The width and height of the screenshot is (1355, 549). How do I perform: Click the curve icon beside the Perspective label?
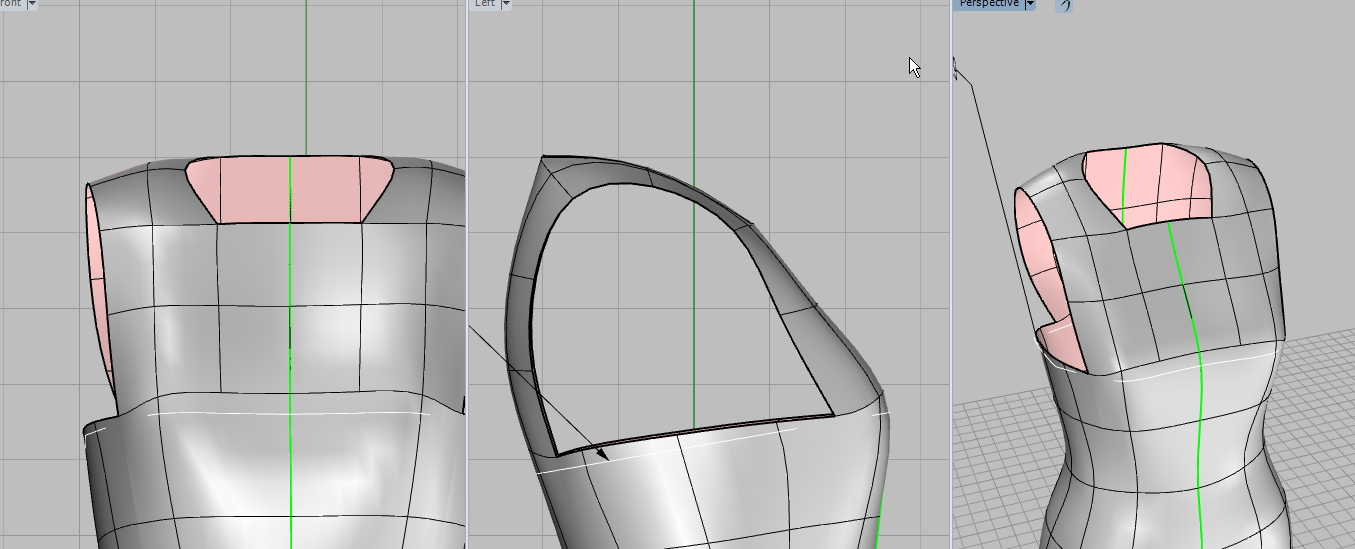(x=1064, y=5)
